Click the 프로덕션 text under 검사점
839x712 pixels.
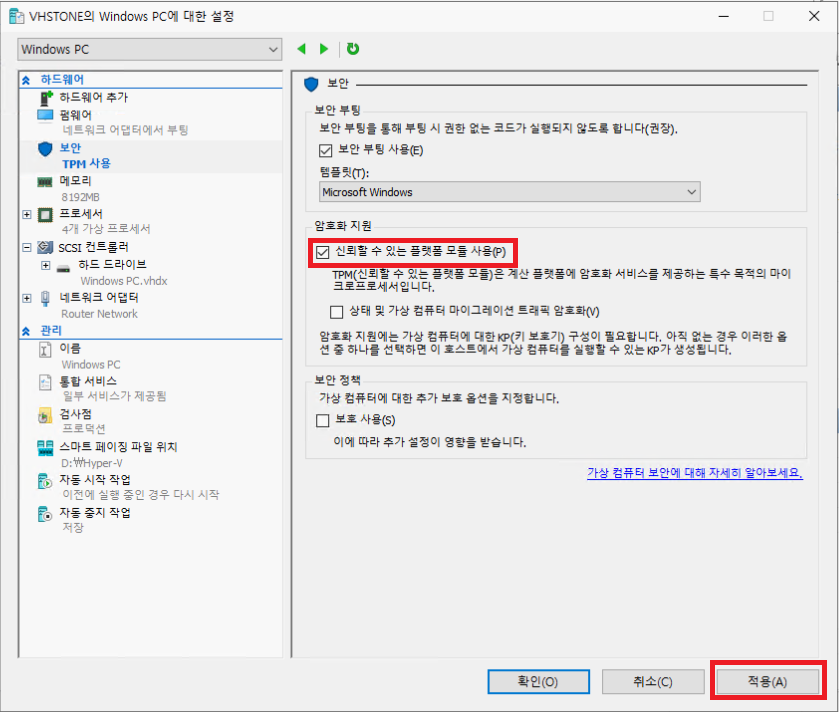pos(84,429)
